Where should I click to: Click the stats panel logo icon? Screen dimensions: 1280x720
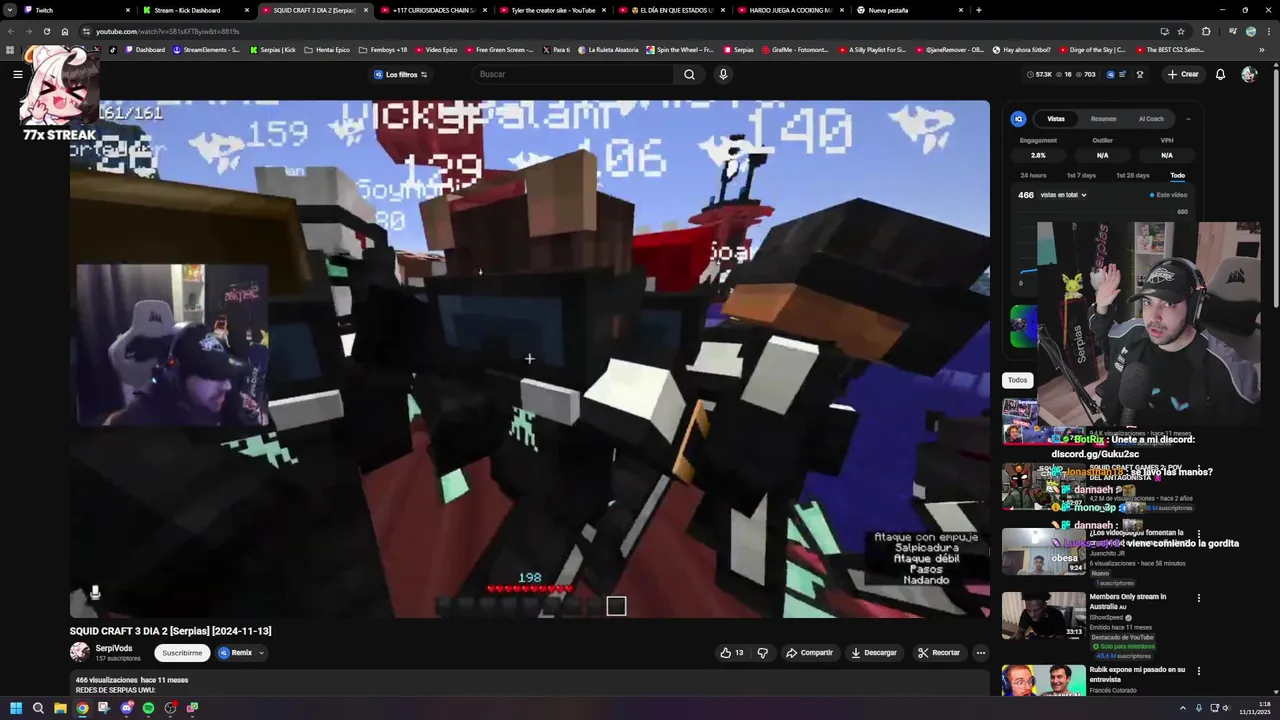point(1019,119)
